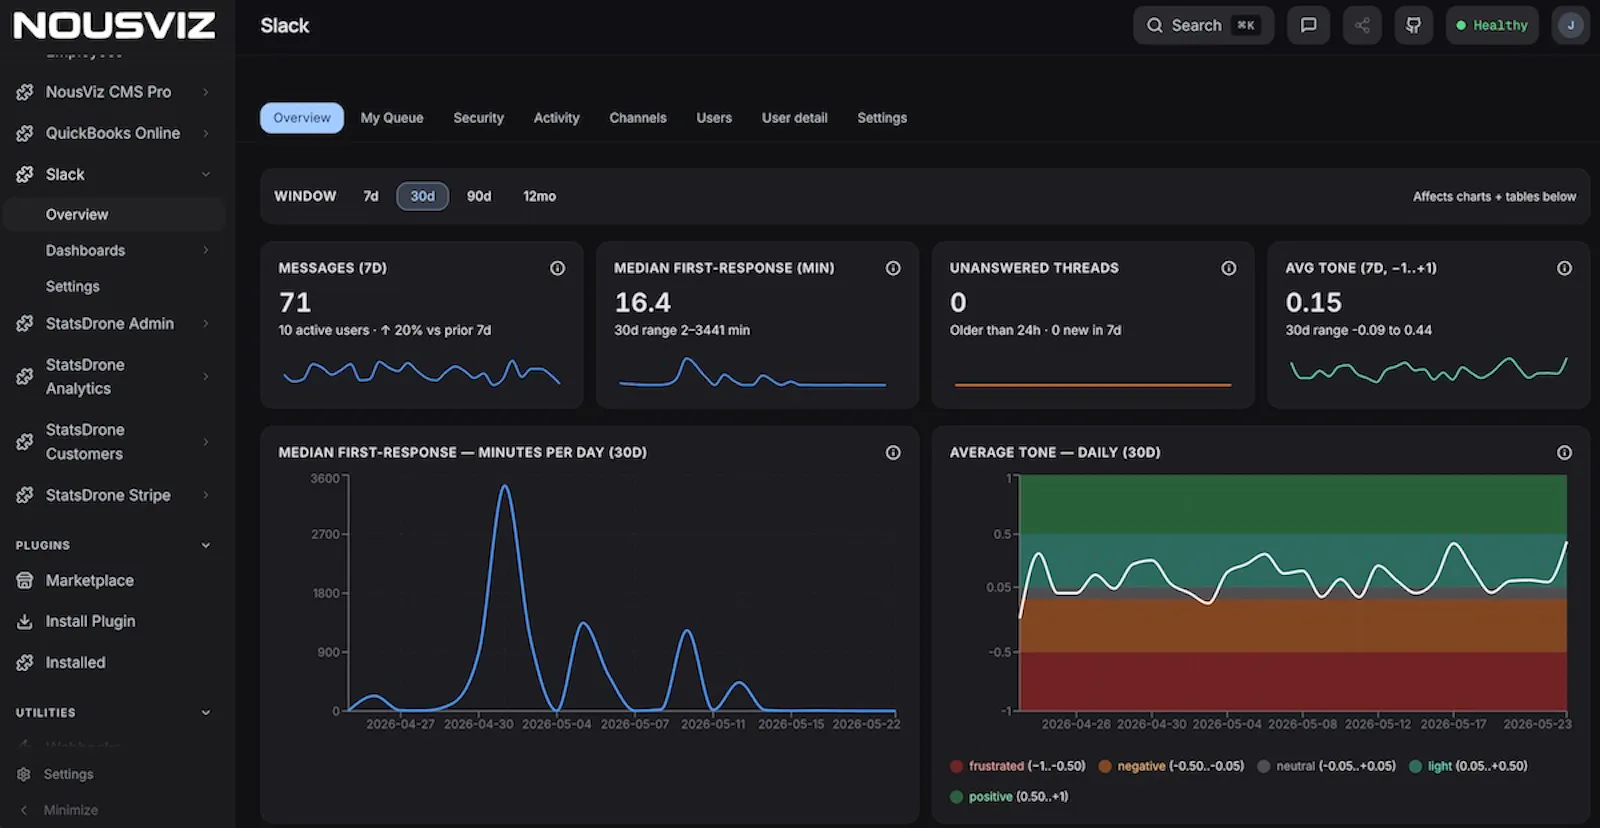Screen dimensions: 1600x828
Task: Collapse the Plugins section chevron
Action: pos(206,545)
